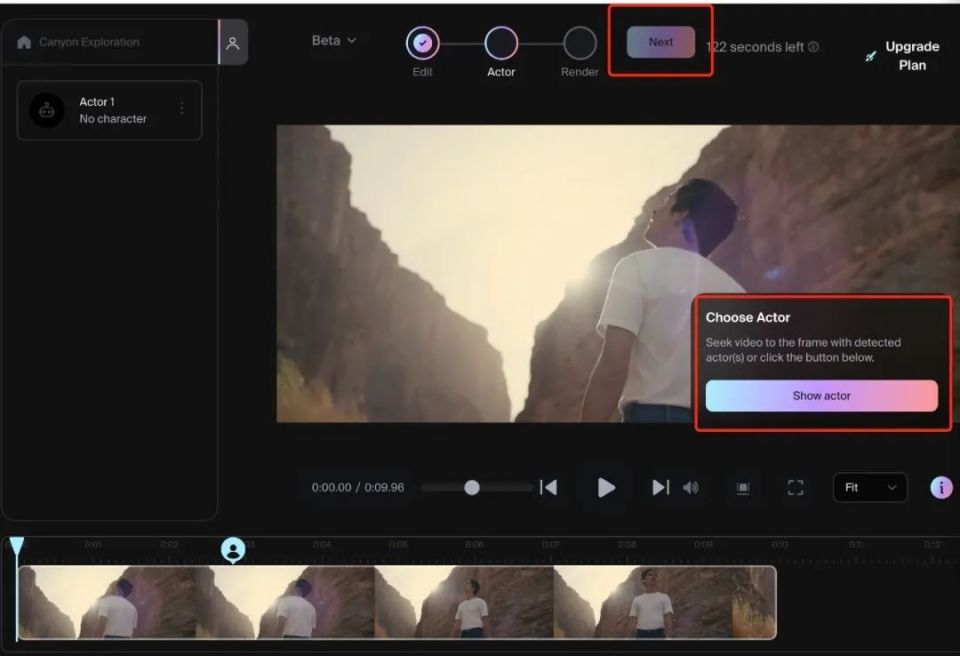Open the Fit zoom dropdown
Image resolution: width=960 pixels, height=656 pixels.
(870, 488)
